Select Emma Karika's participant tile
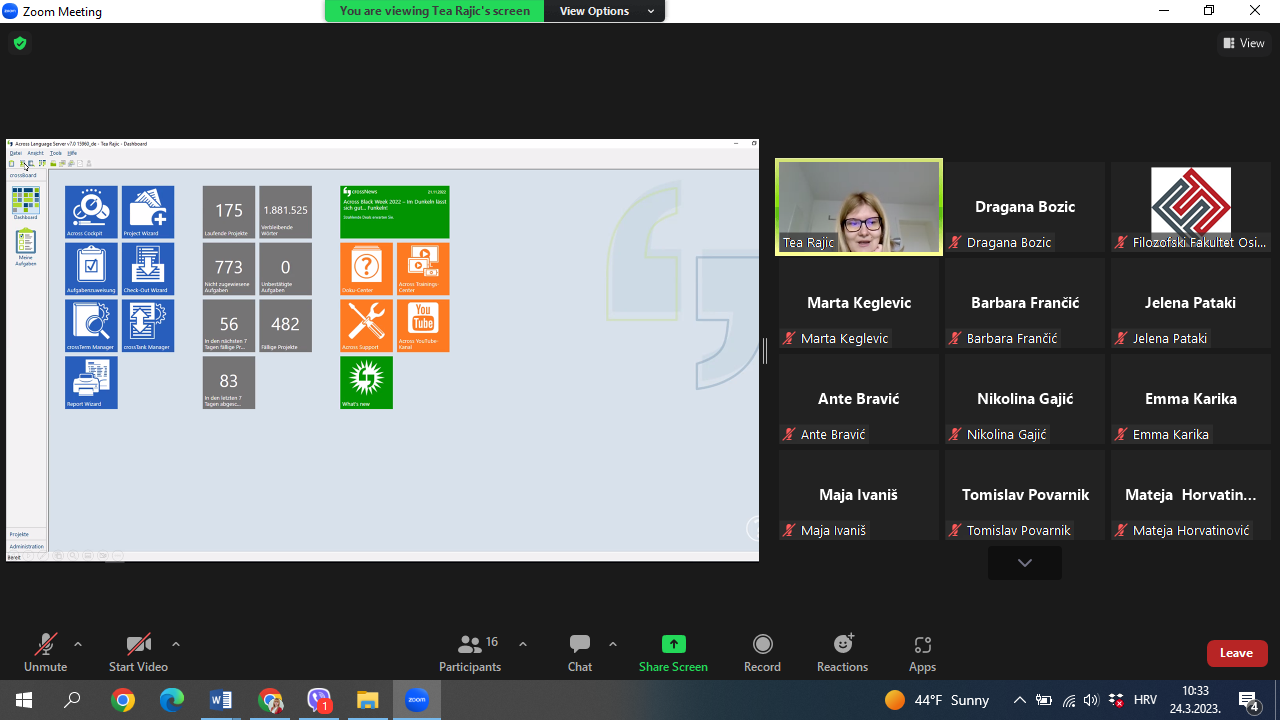 [1191, 399]
